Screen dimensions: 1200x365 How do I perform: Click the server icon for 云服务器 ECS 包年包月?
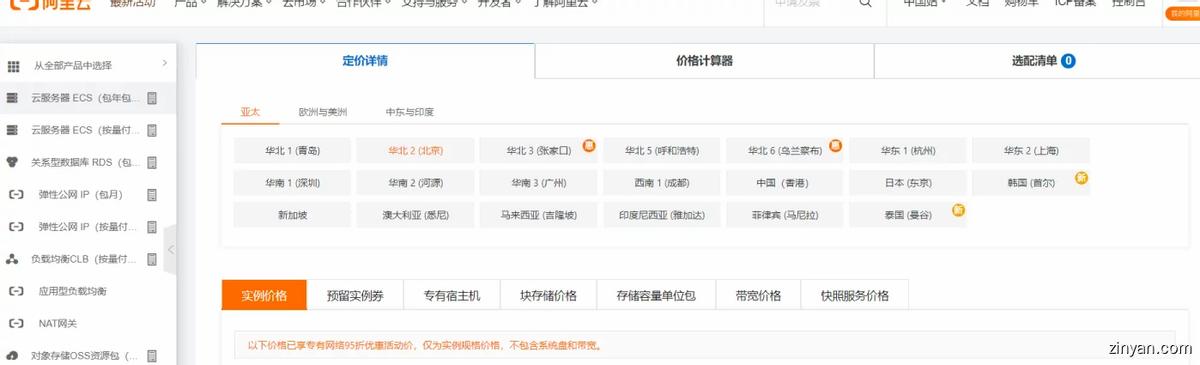[x=13, y=98]
